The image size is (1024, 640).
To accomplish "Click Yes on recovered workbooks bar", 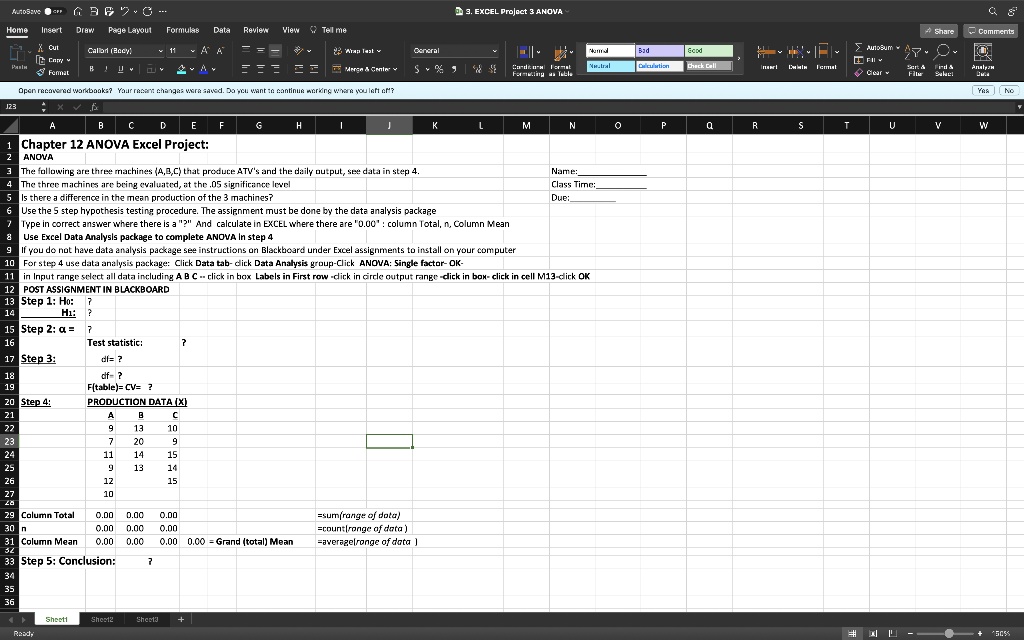I will (x=983, y=91).
